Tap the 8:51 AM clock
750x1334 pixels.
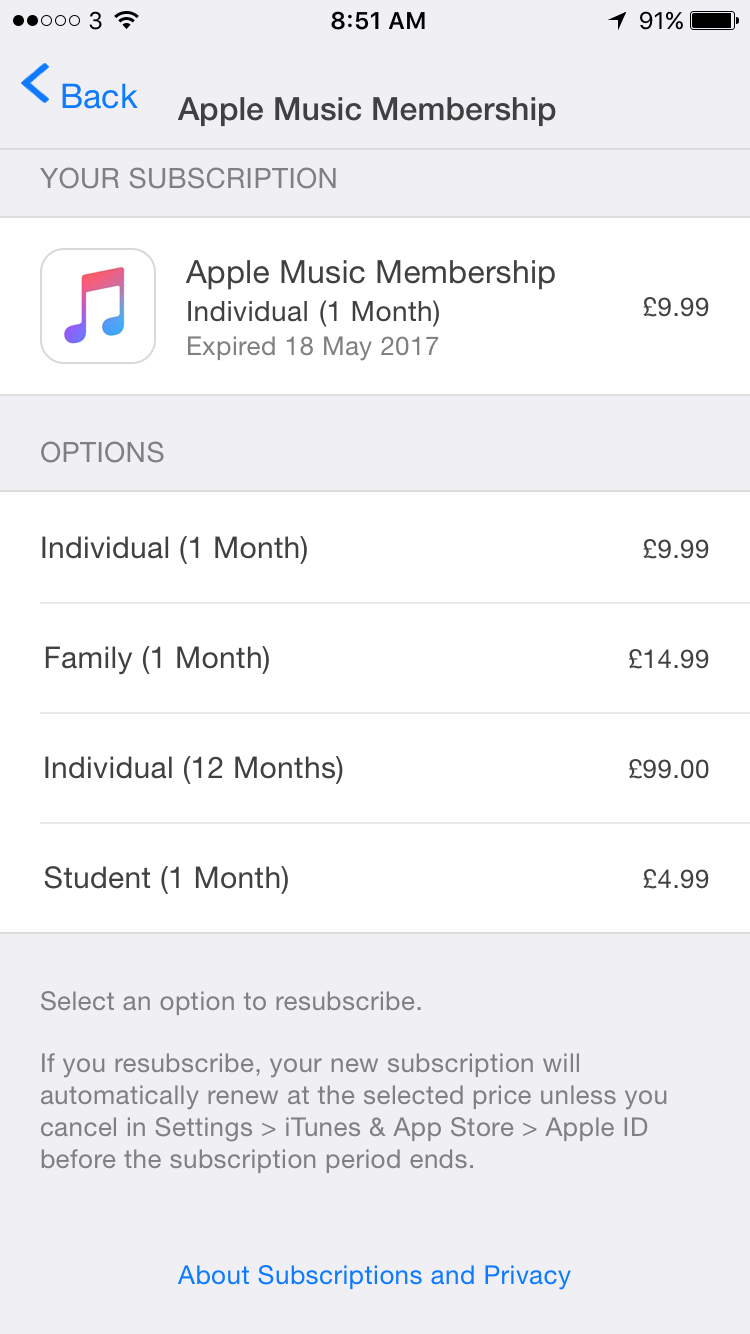(378, 20)
